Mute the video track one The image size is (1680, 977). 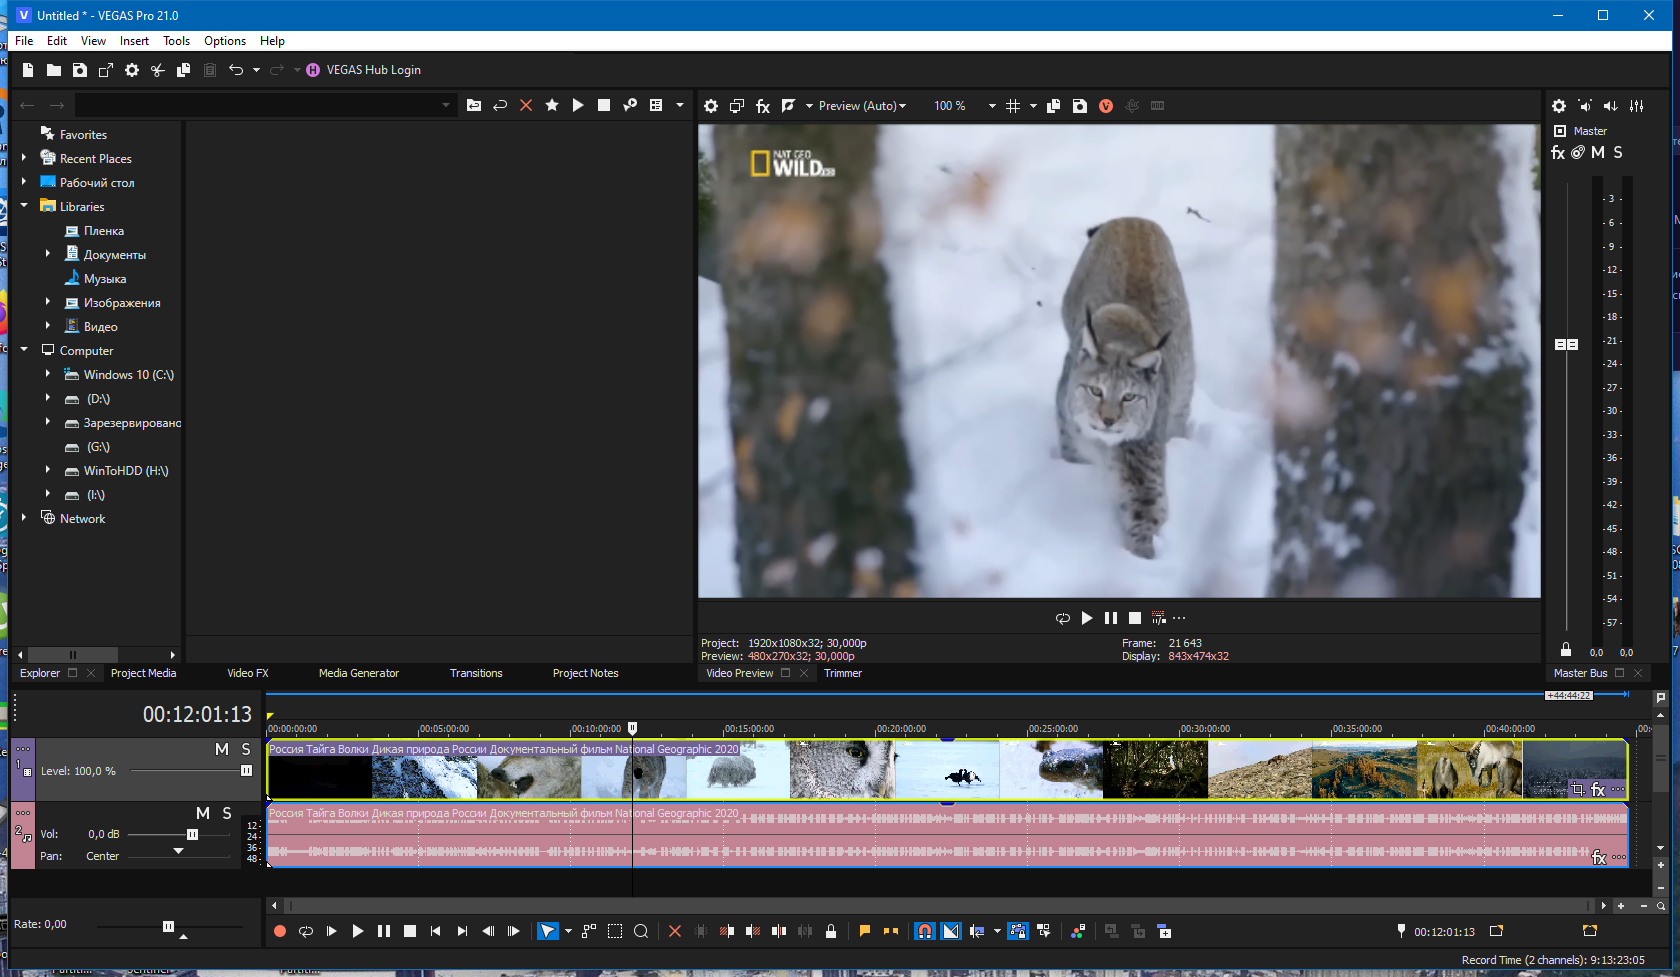pos(222,749)
